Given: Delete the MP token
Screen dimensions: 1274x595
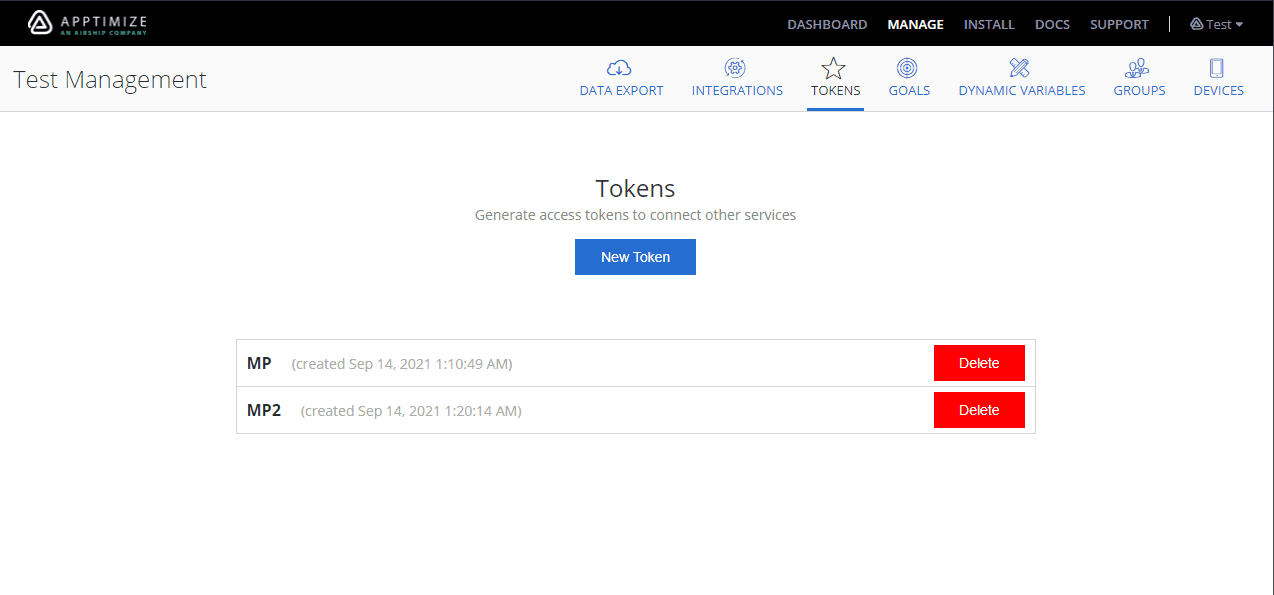Looking at the screenshot, I should point(979,363).
